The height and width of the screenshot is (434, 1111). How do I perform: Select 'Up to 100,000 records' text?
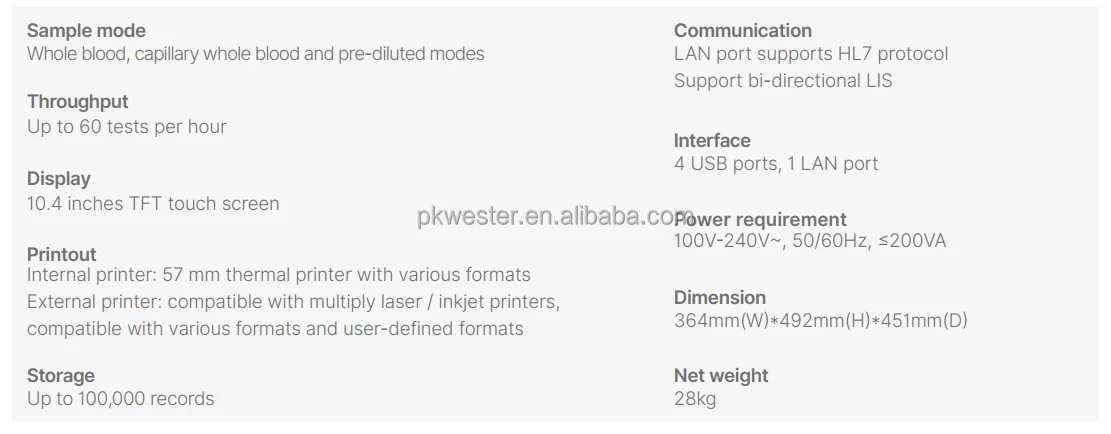pos(120,399)
